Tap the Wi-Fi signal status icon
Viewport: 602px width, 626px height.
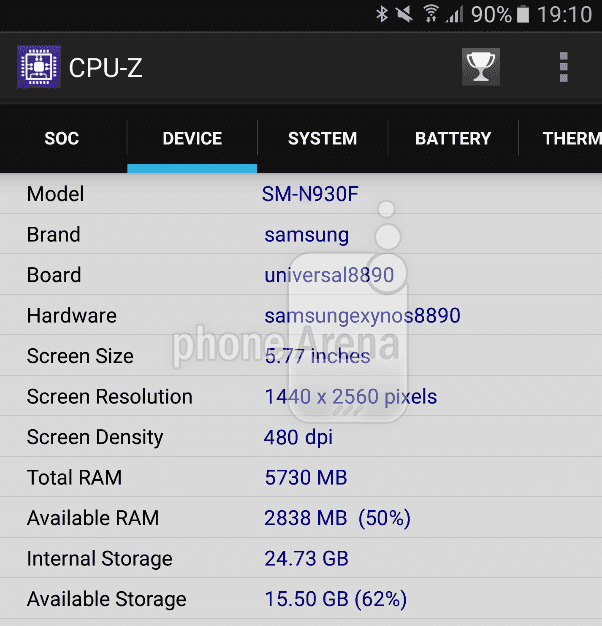(x=430, y=14)
